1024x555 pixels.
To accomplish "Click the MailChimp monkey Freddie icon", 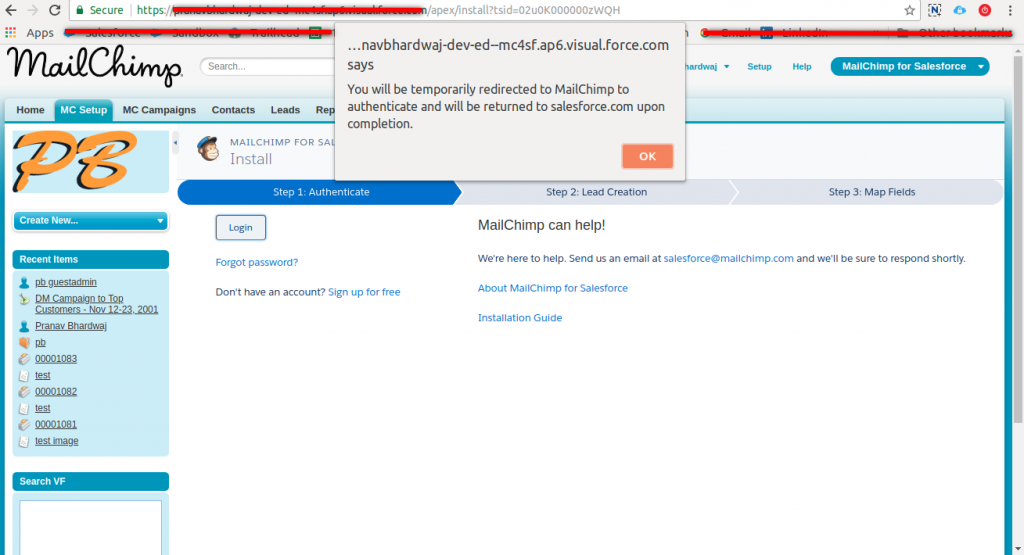I will pyautogui.click(x=208, y=149).
